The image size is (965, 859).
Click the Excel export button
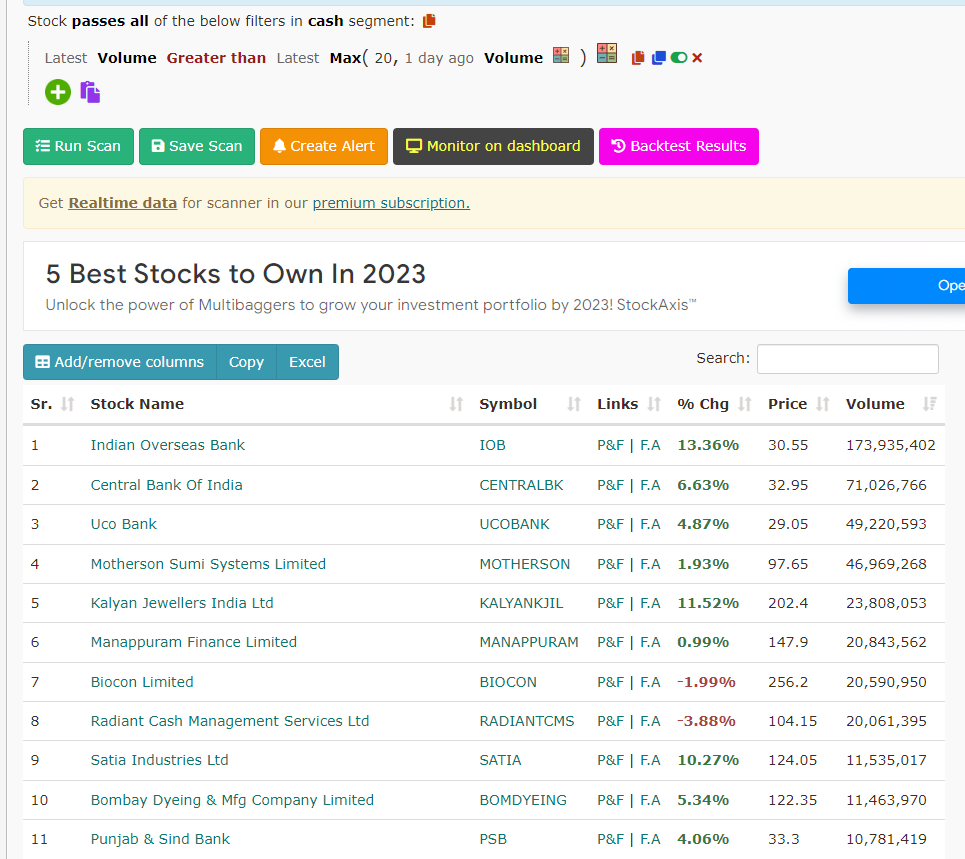tap(307, 362)
